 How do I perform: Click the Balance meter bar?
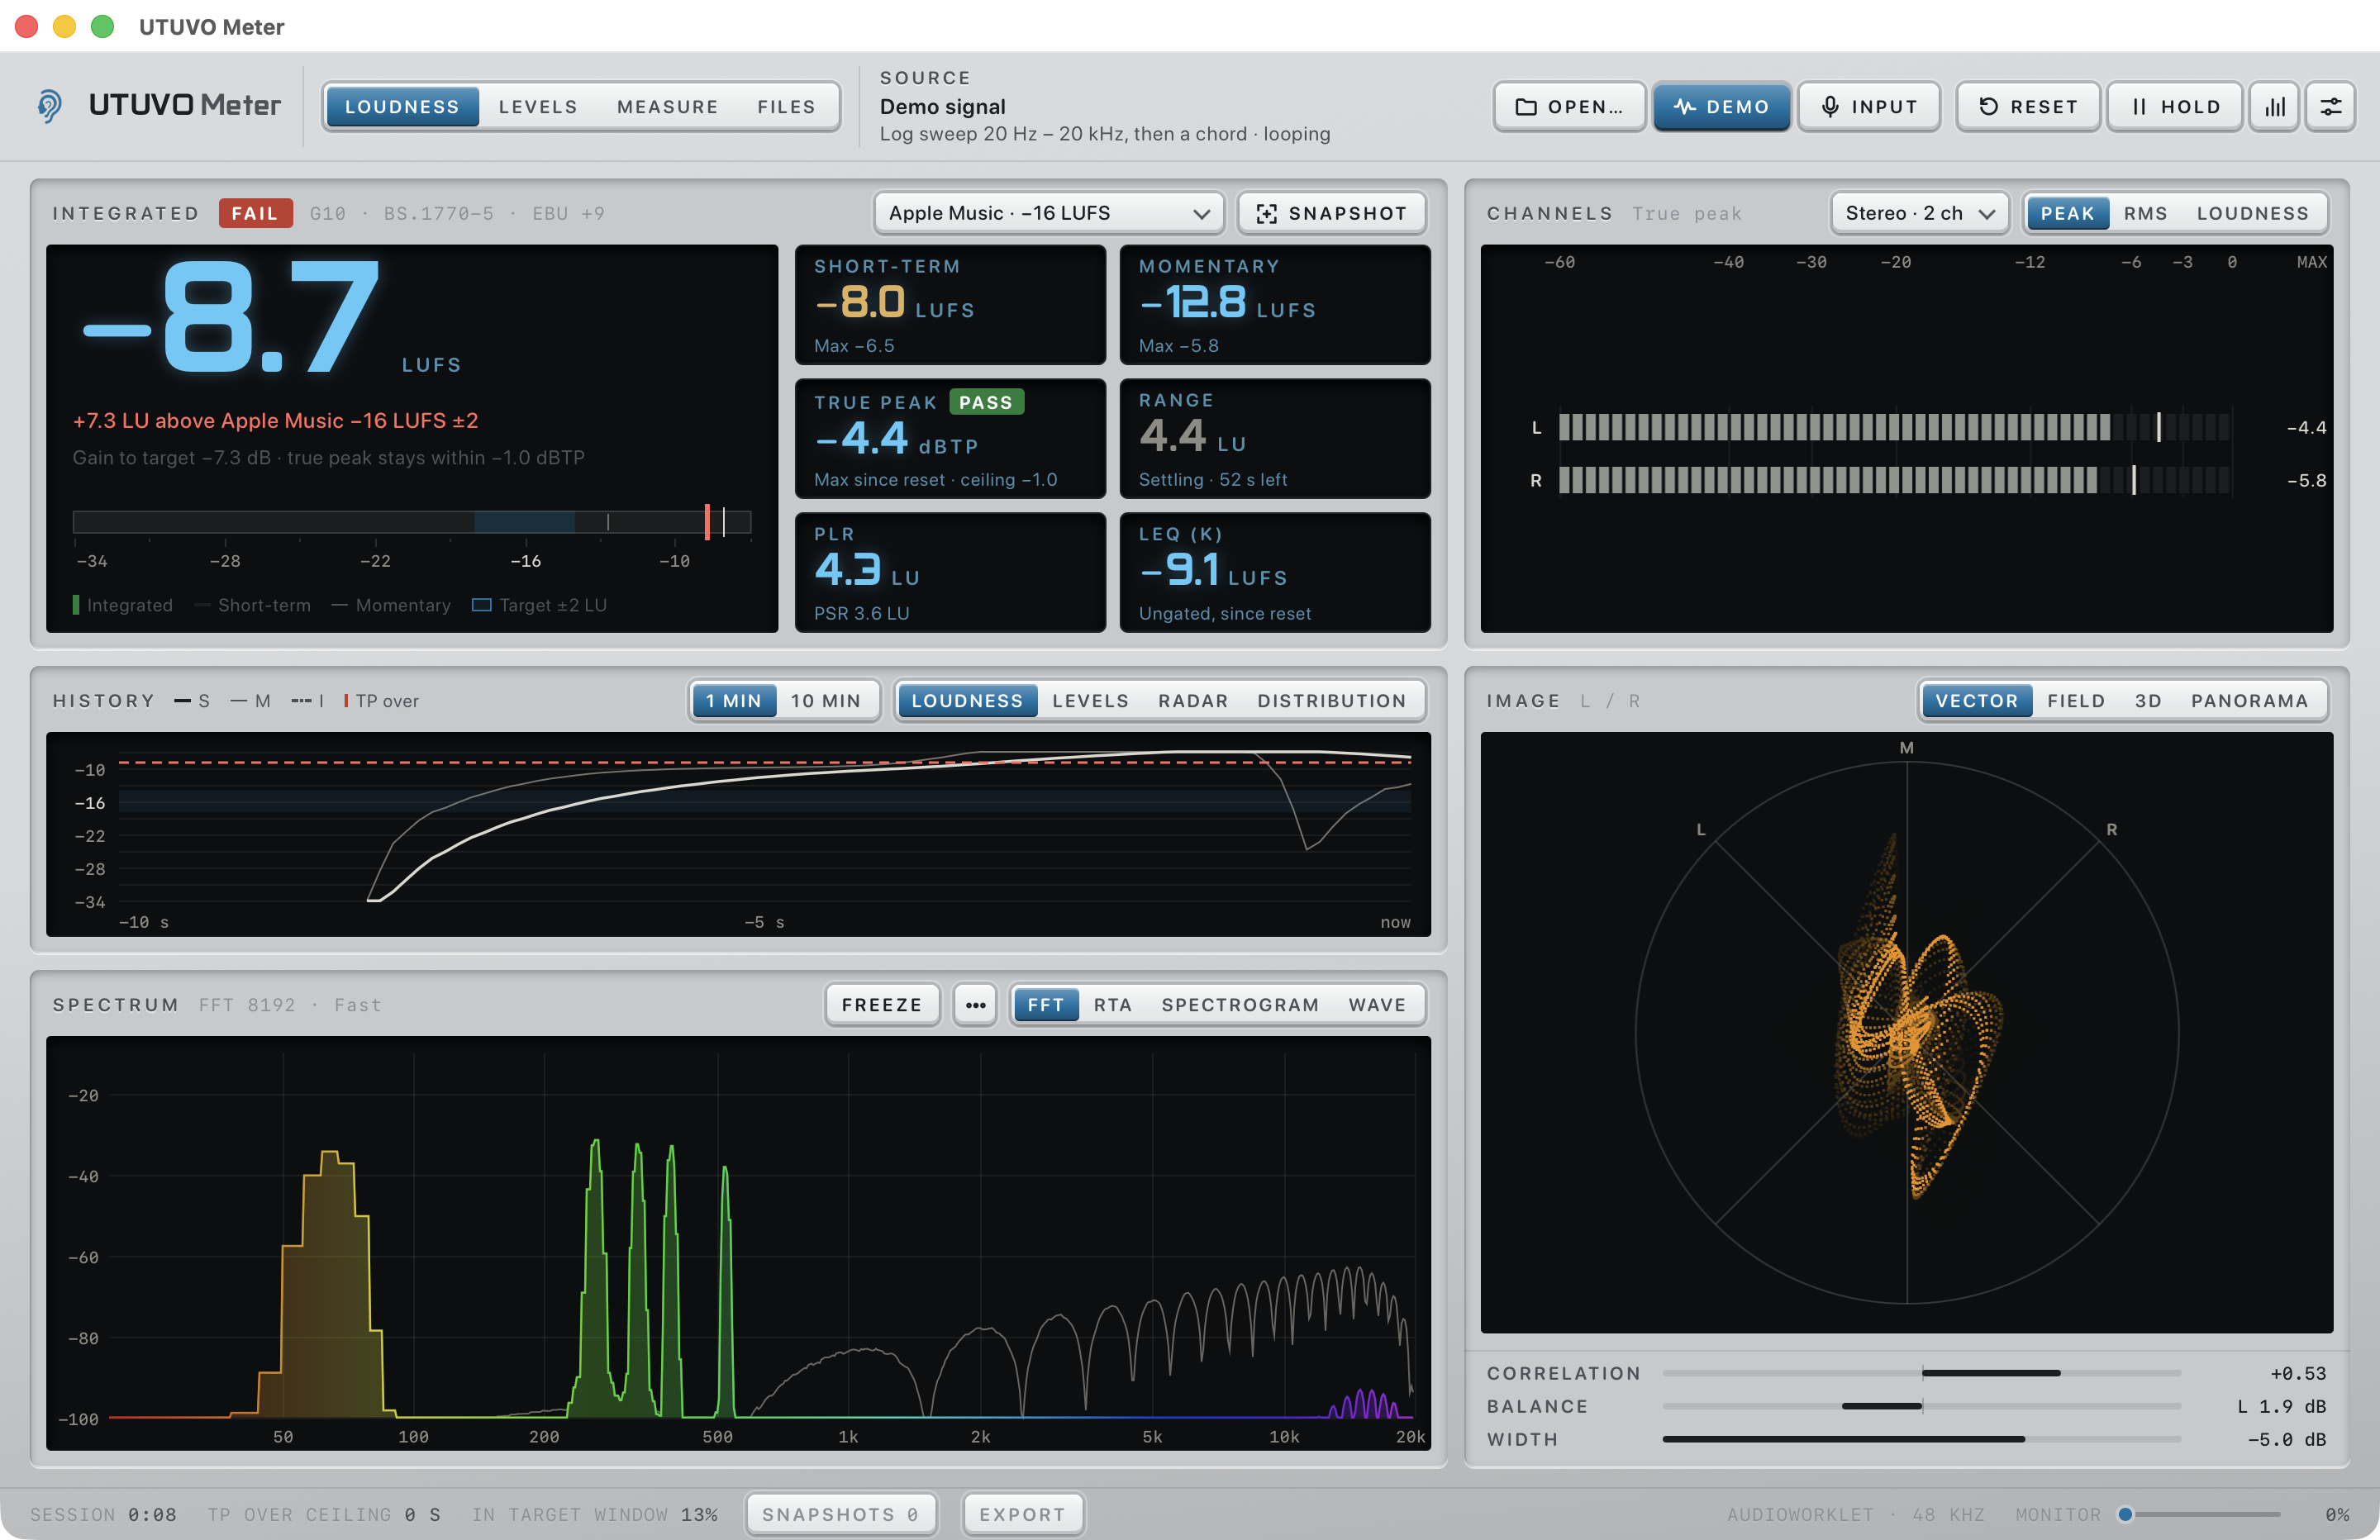[x=1921, y=1406]
